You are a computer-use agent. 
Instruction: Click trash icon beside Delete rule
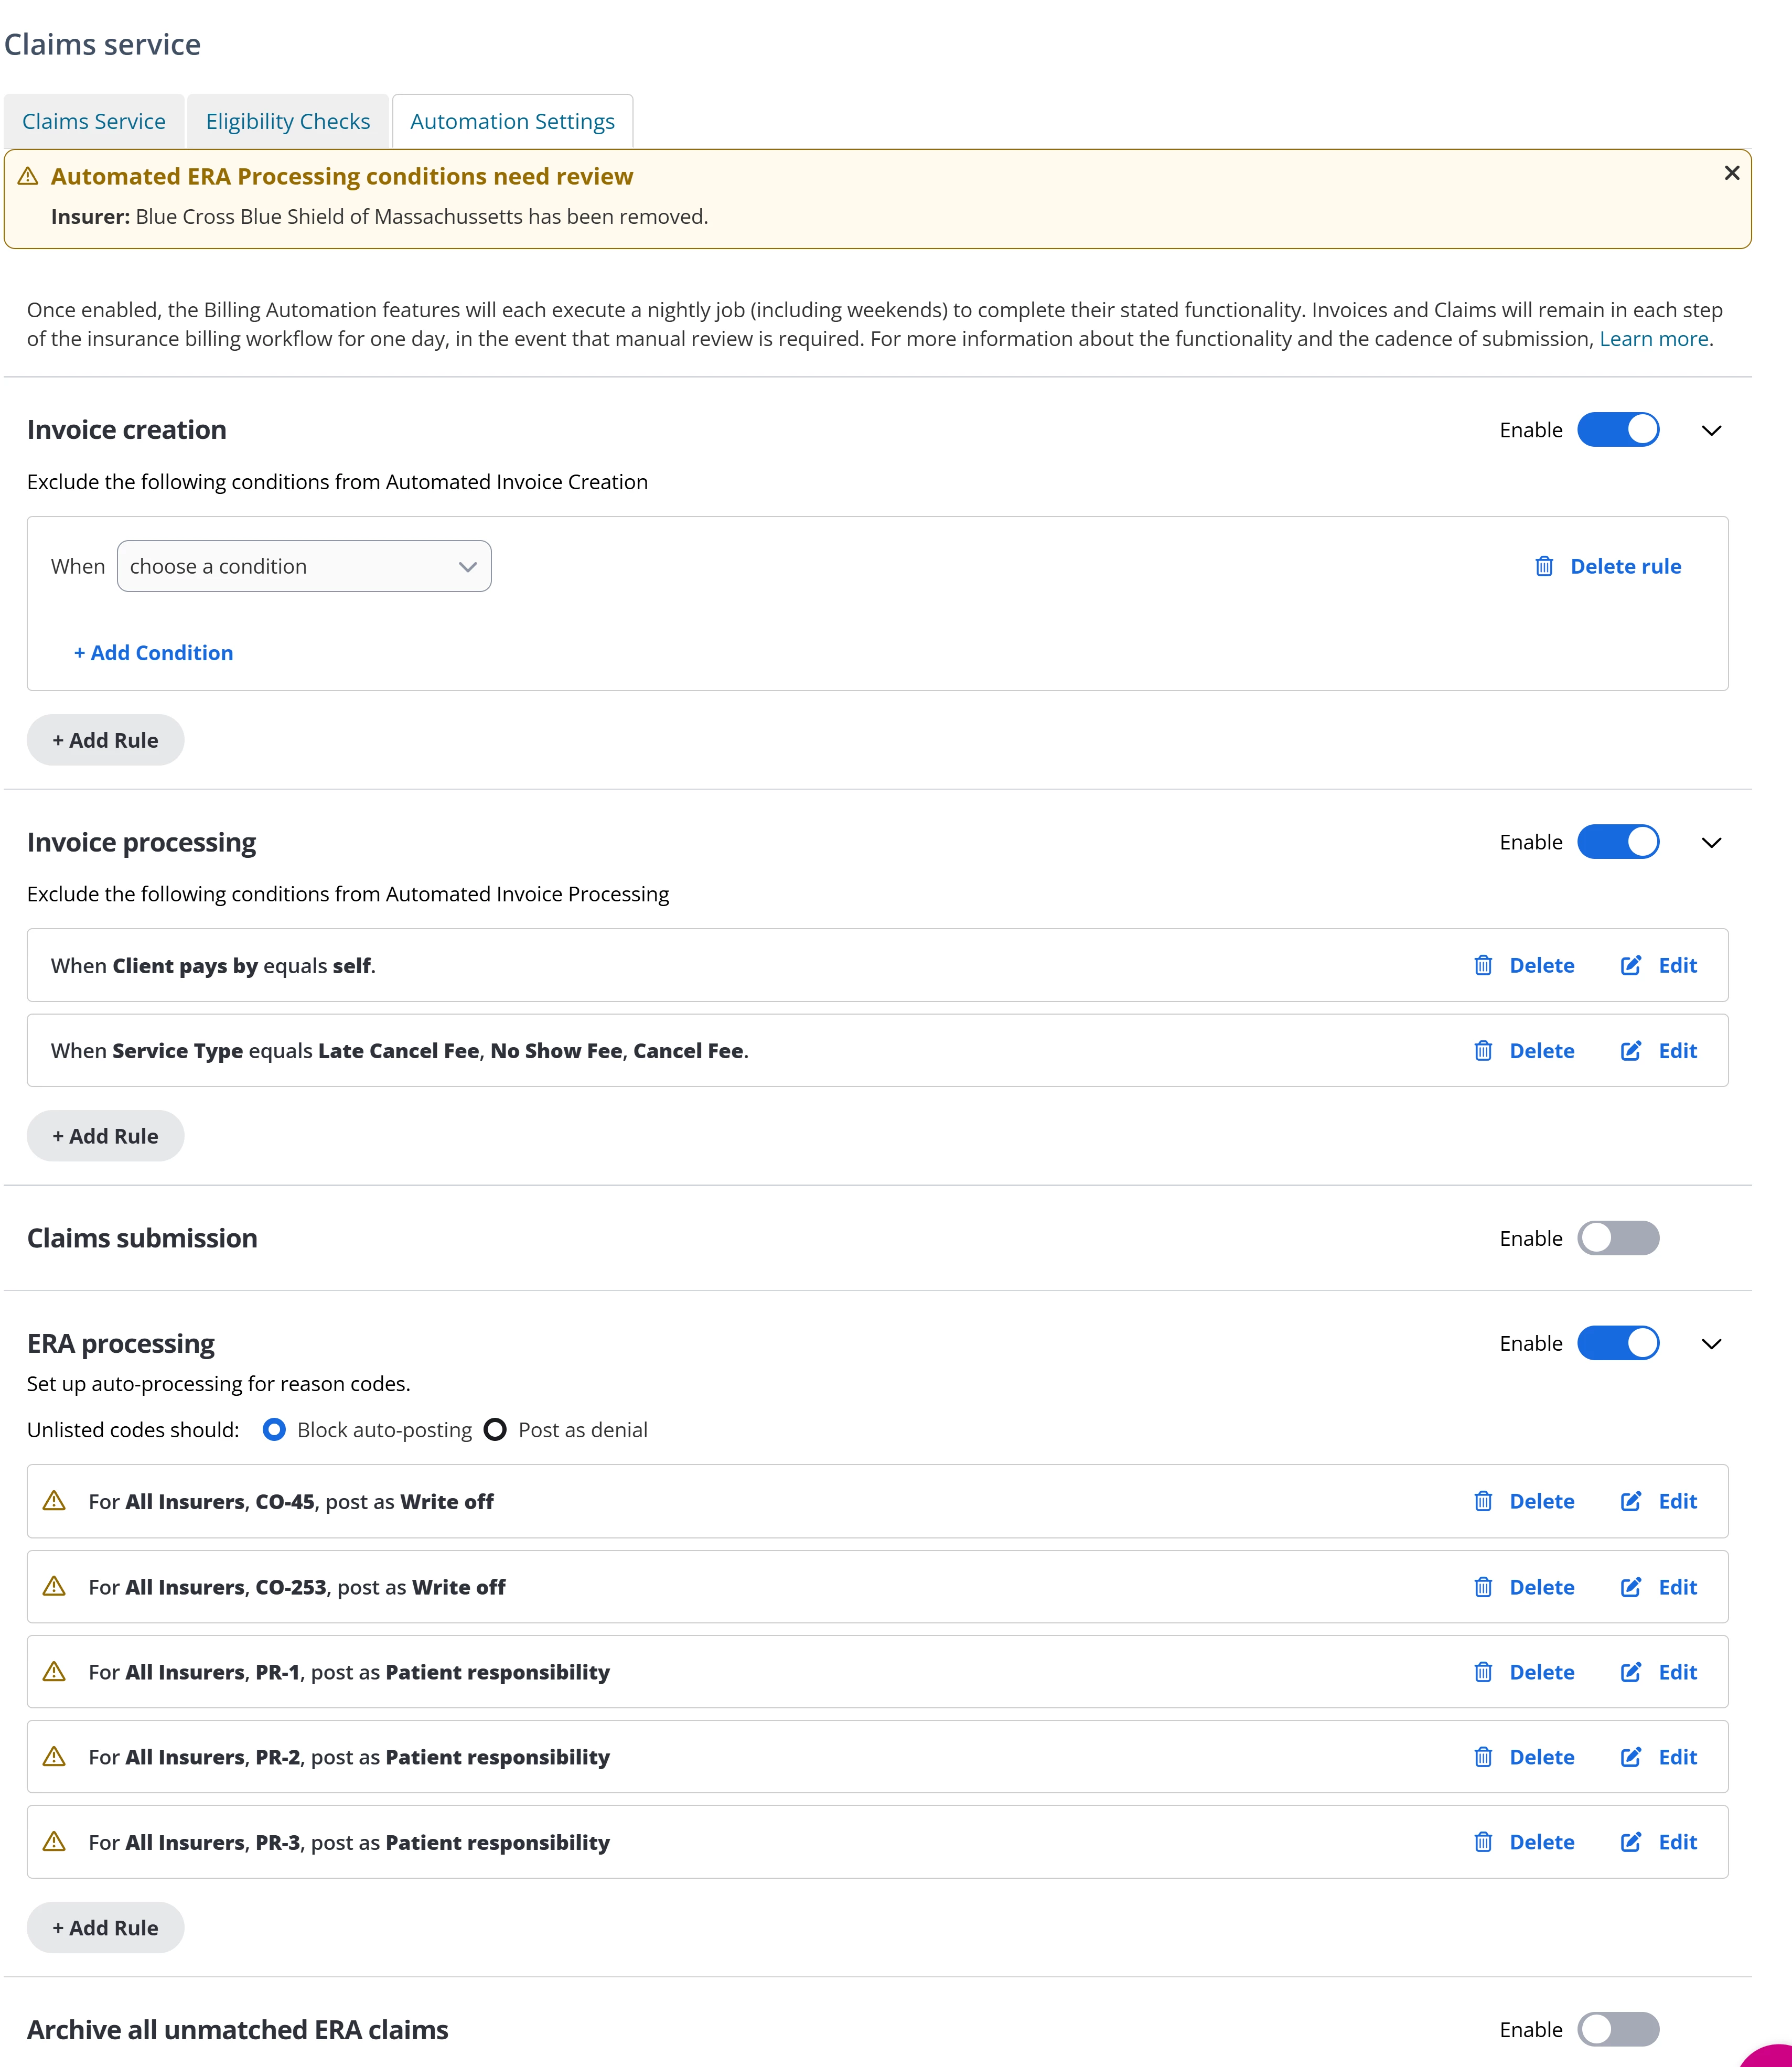point(1544,566)
